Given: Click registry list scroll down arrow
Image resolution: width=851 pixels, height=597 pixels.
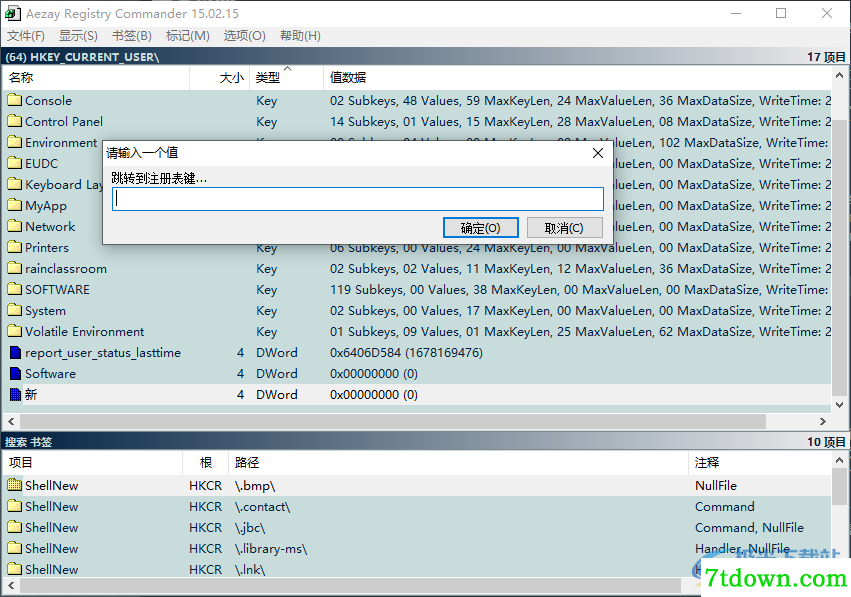Looking at the screenshot, I should tap(839, 405).
